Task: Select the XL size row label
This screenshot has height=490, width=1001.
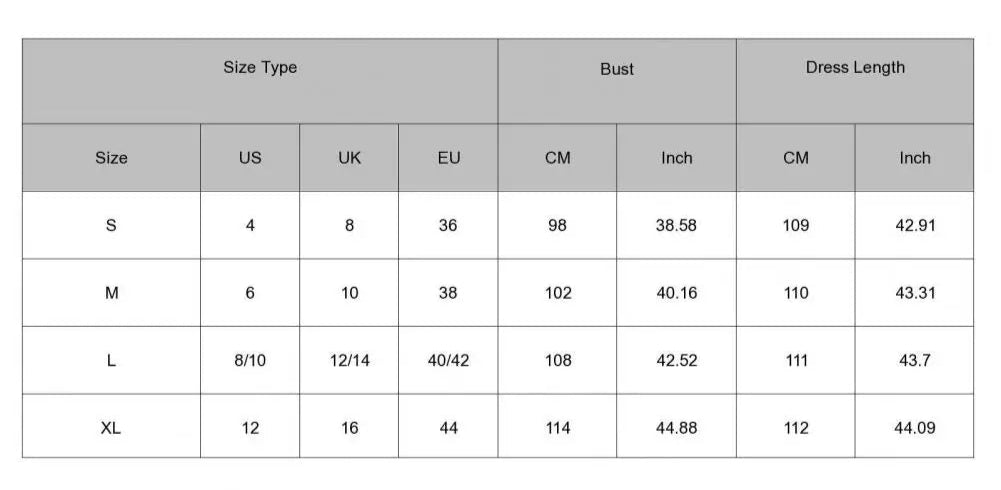Action: [111, 428]
